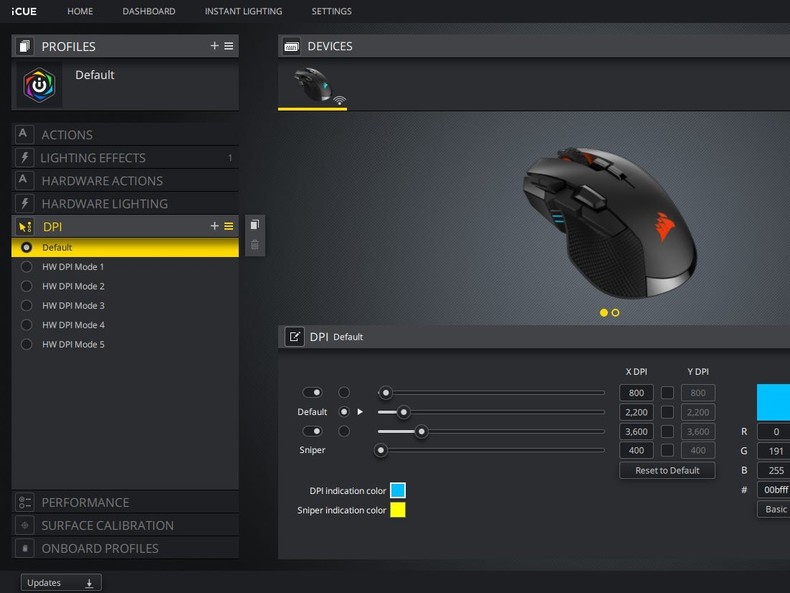Toggle the switch on the 800 DPI row

[313, 393]
